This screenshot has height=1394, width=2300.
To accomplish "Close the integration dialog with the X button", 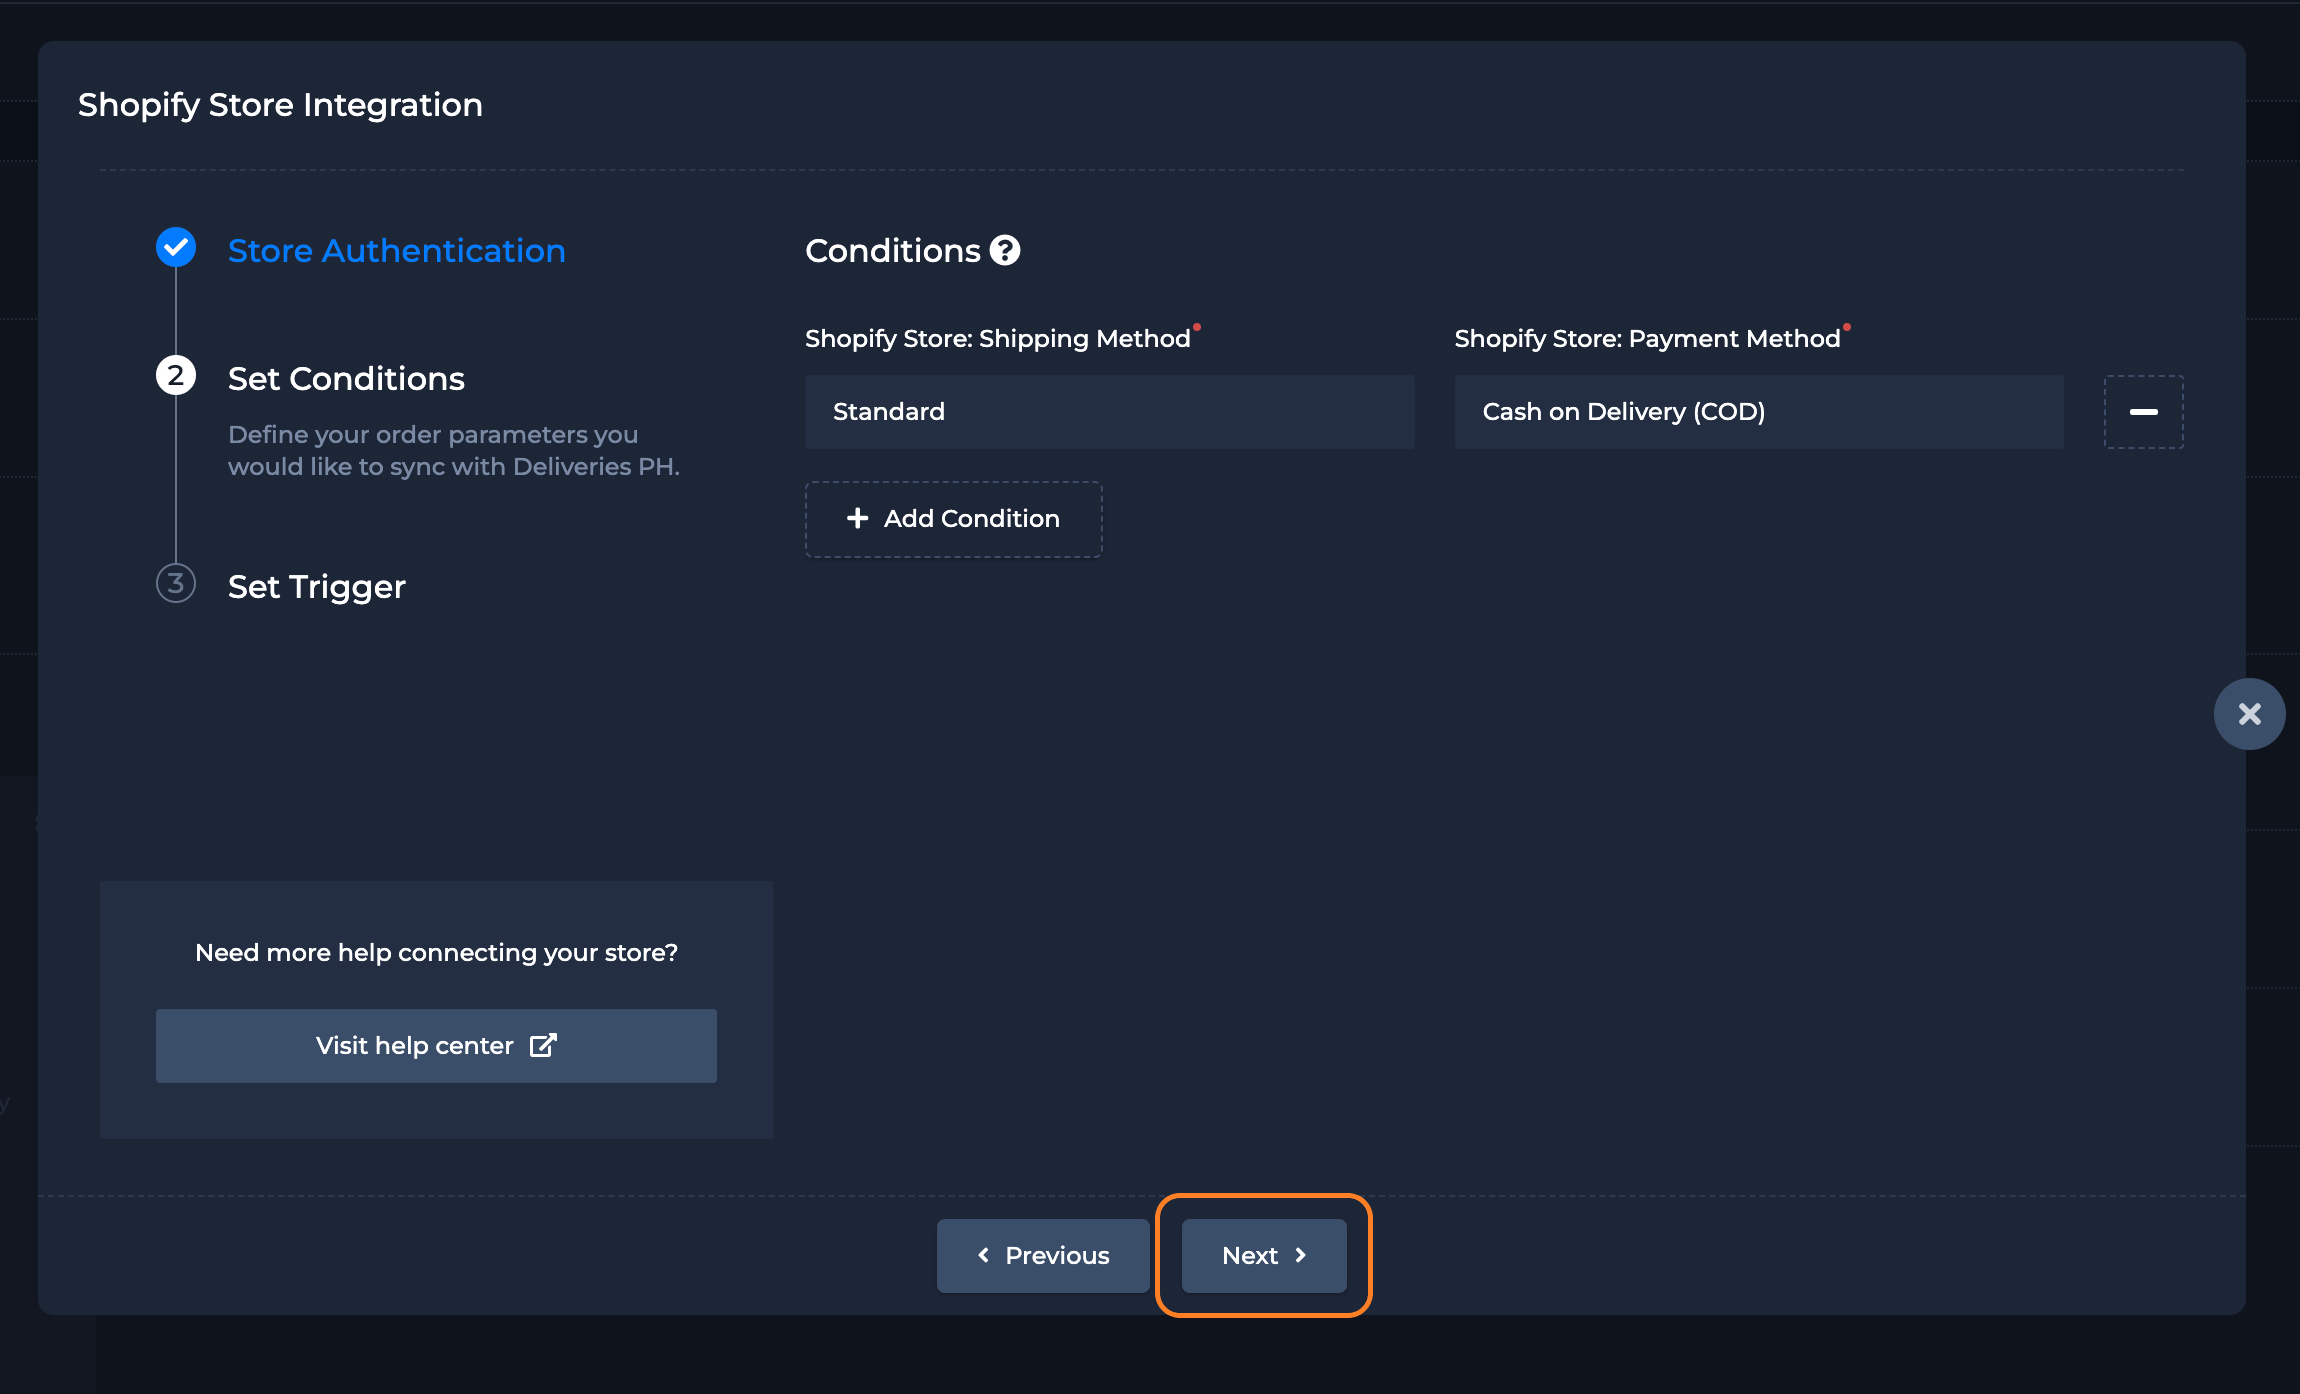I will pyautogui.click(x=2249, y=714).
